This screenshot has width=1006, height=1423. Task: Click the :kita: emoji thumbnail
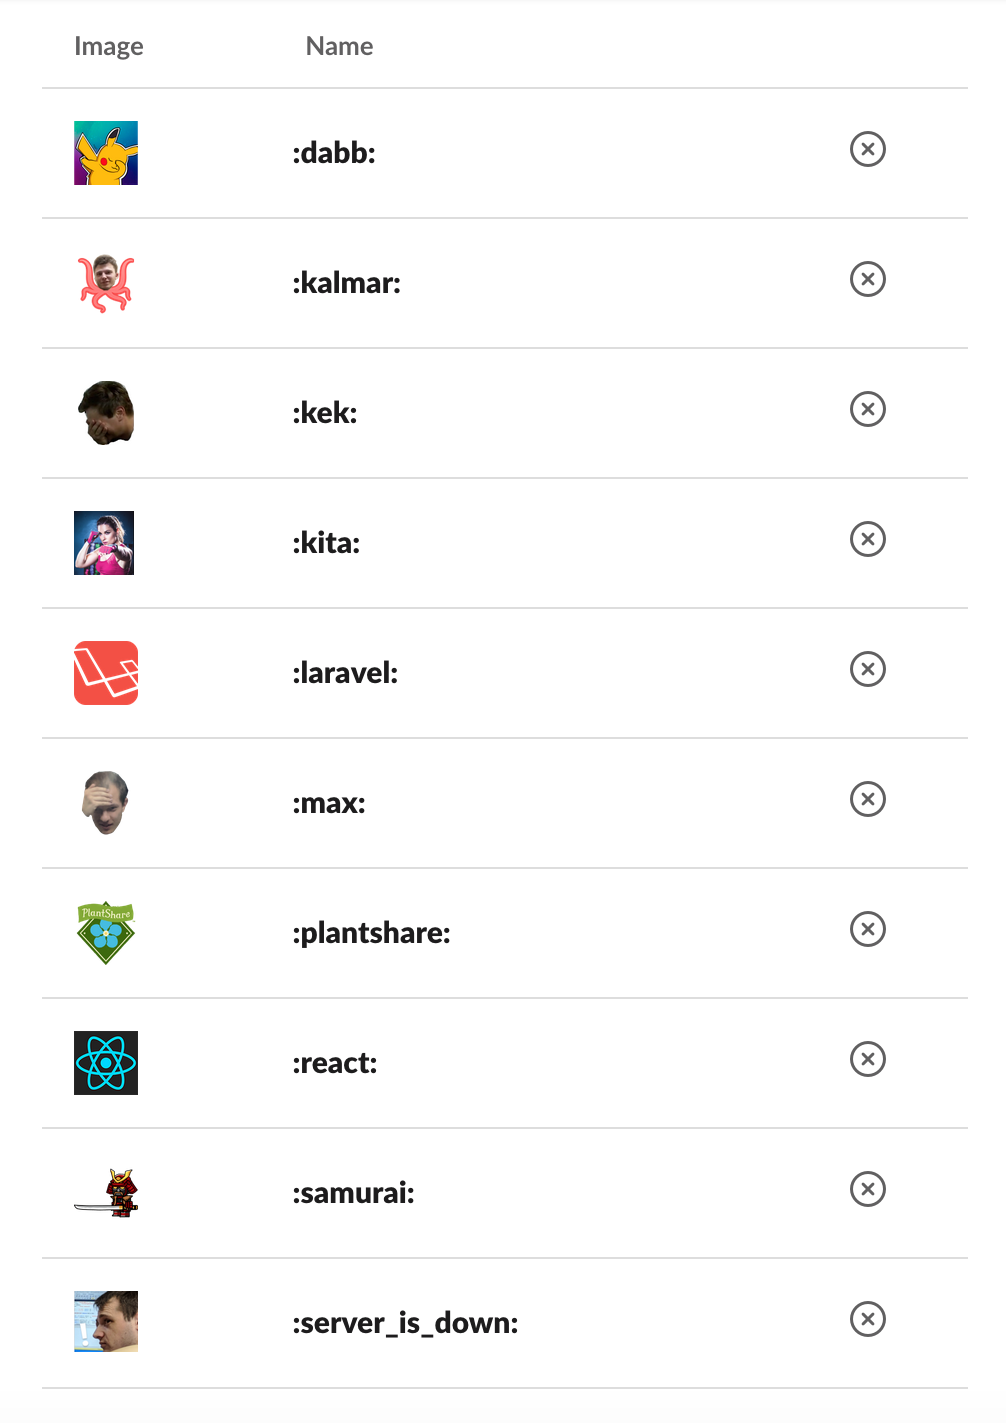click(105, 543)
